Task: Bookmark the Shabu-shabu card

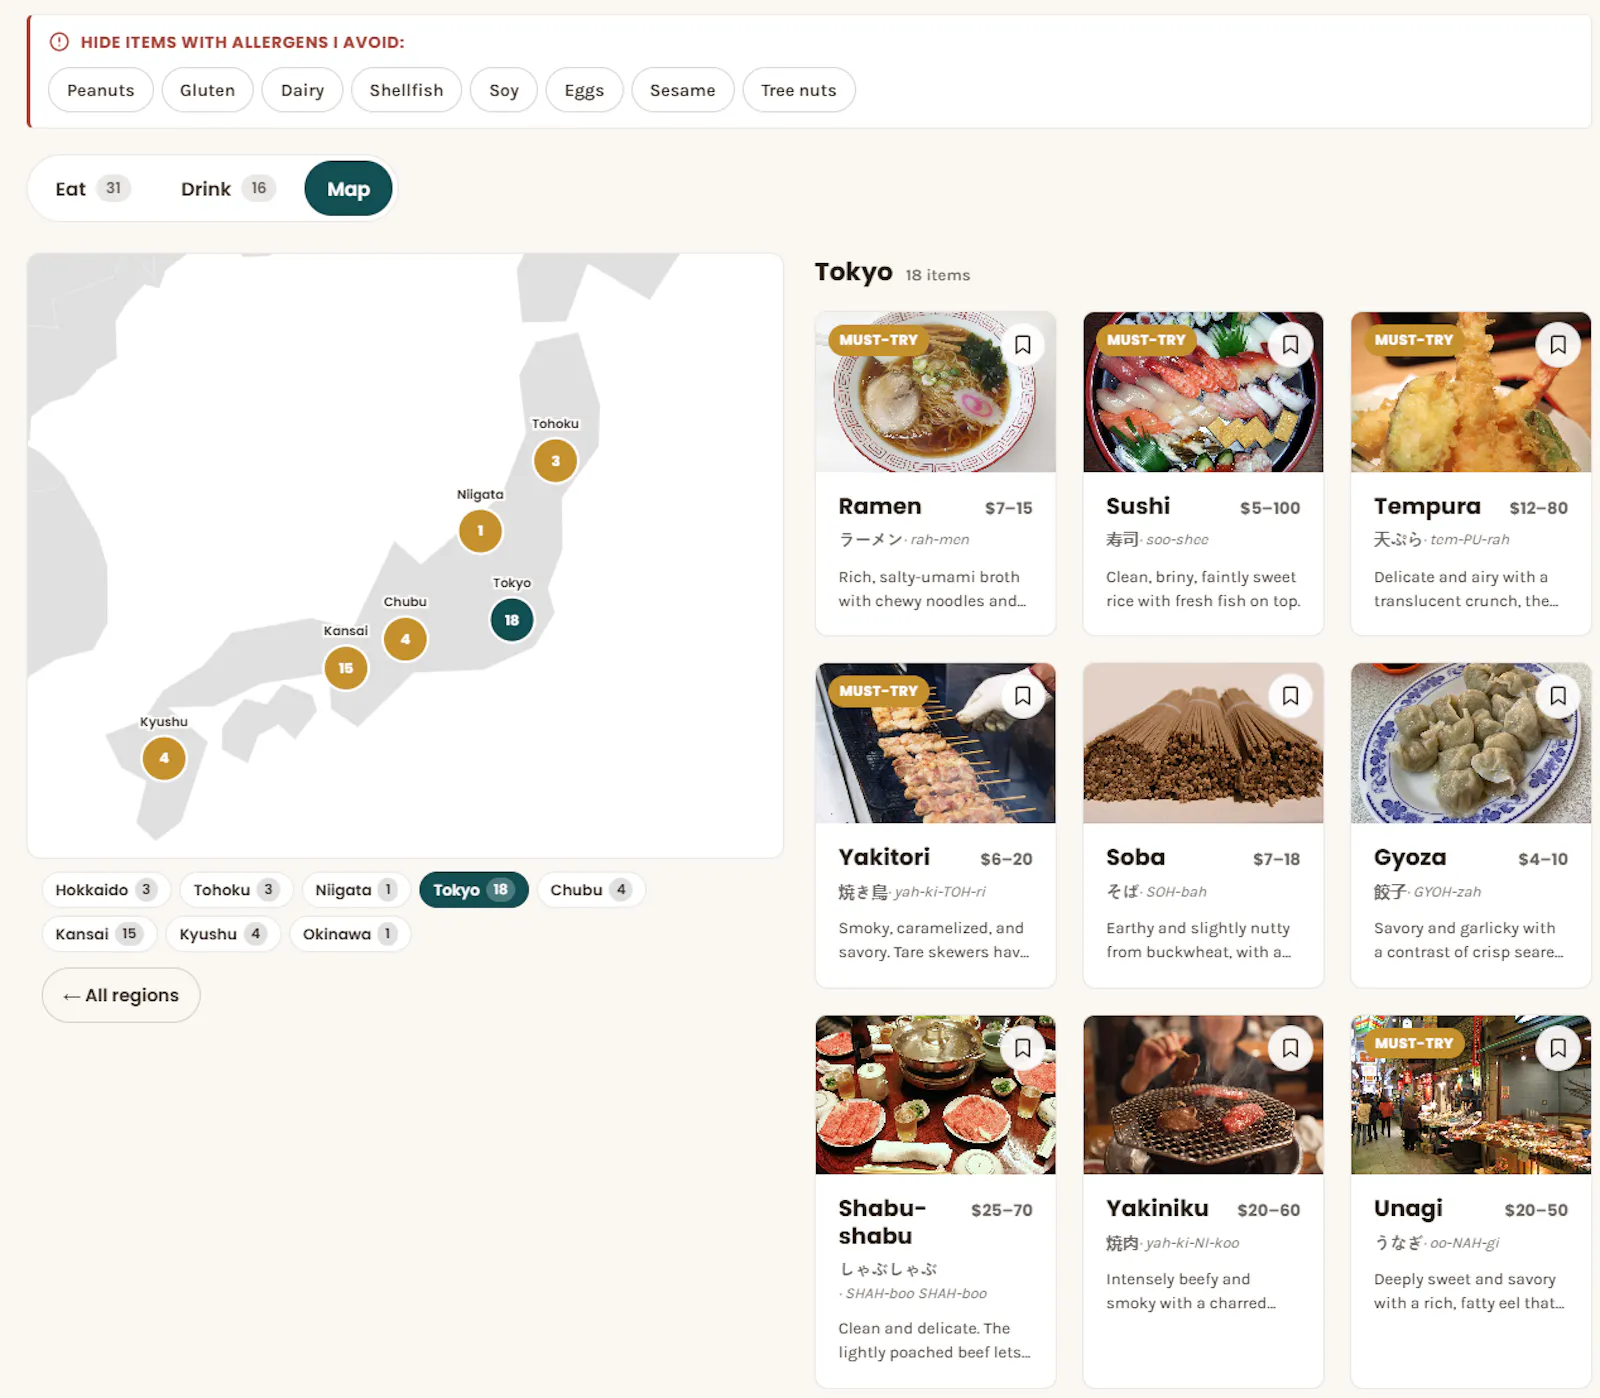Action: pos(1022,1048)
